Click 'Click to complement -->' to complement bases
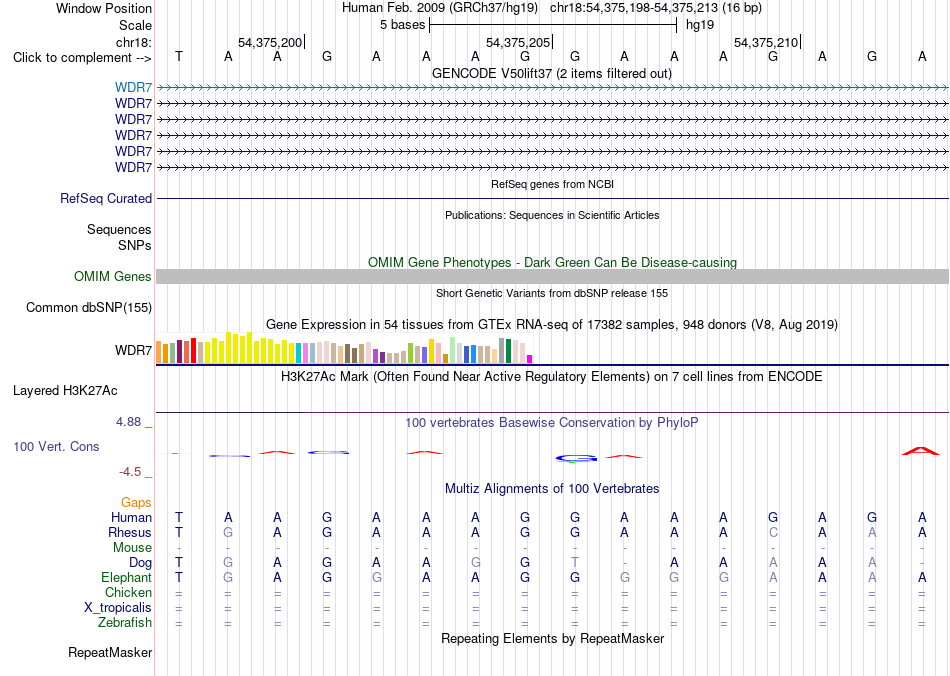Viewport: 950px width, 676px height. 82,58
